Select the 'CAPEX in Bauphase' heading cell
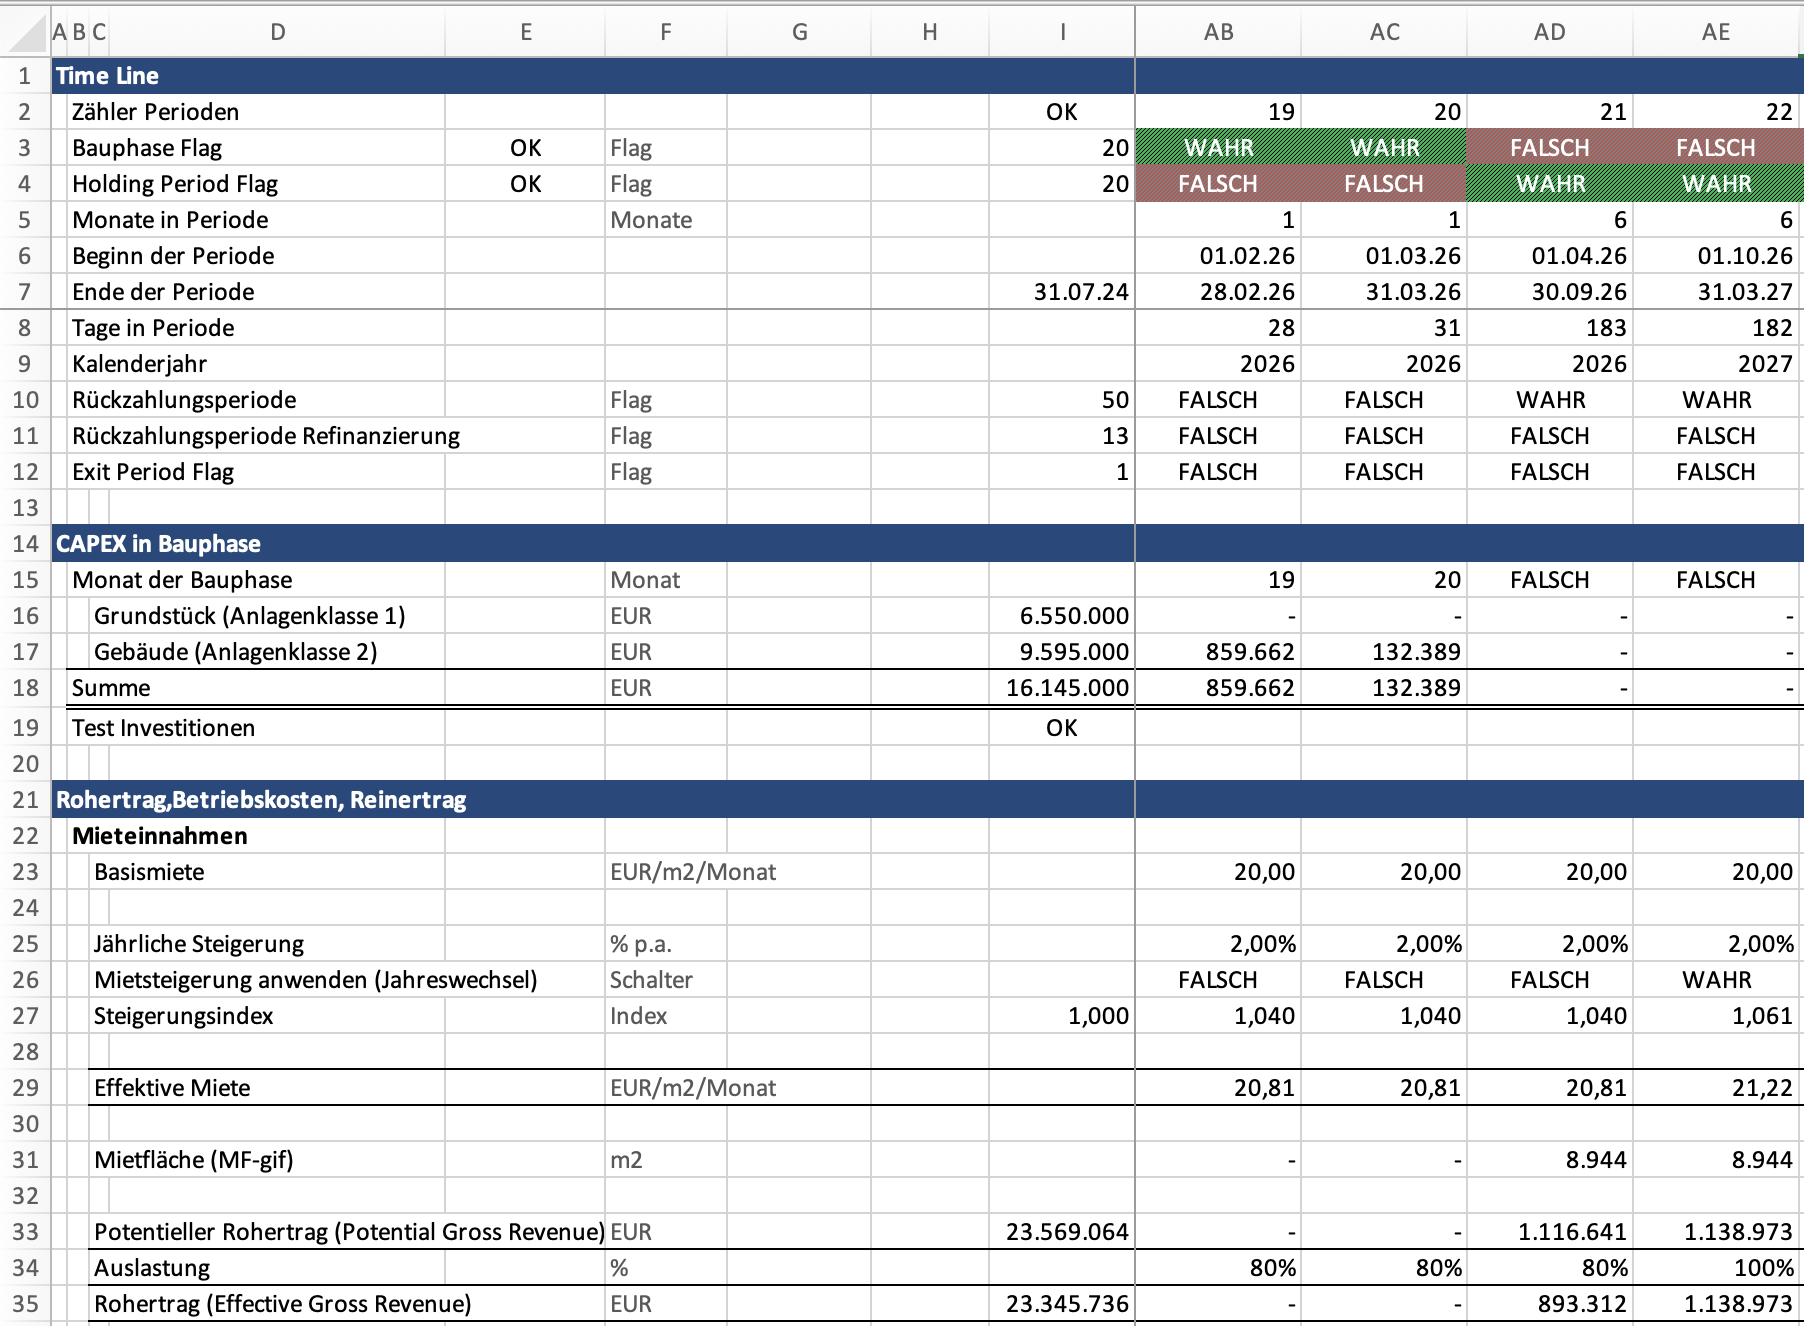Viewport: 1804px width, 1326px height. (x=158, y=544)
